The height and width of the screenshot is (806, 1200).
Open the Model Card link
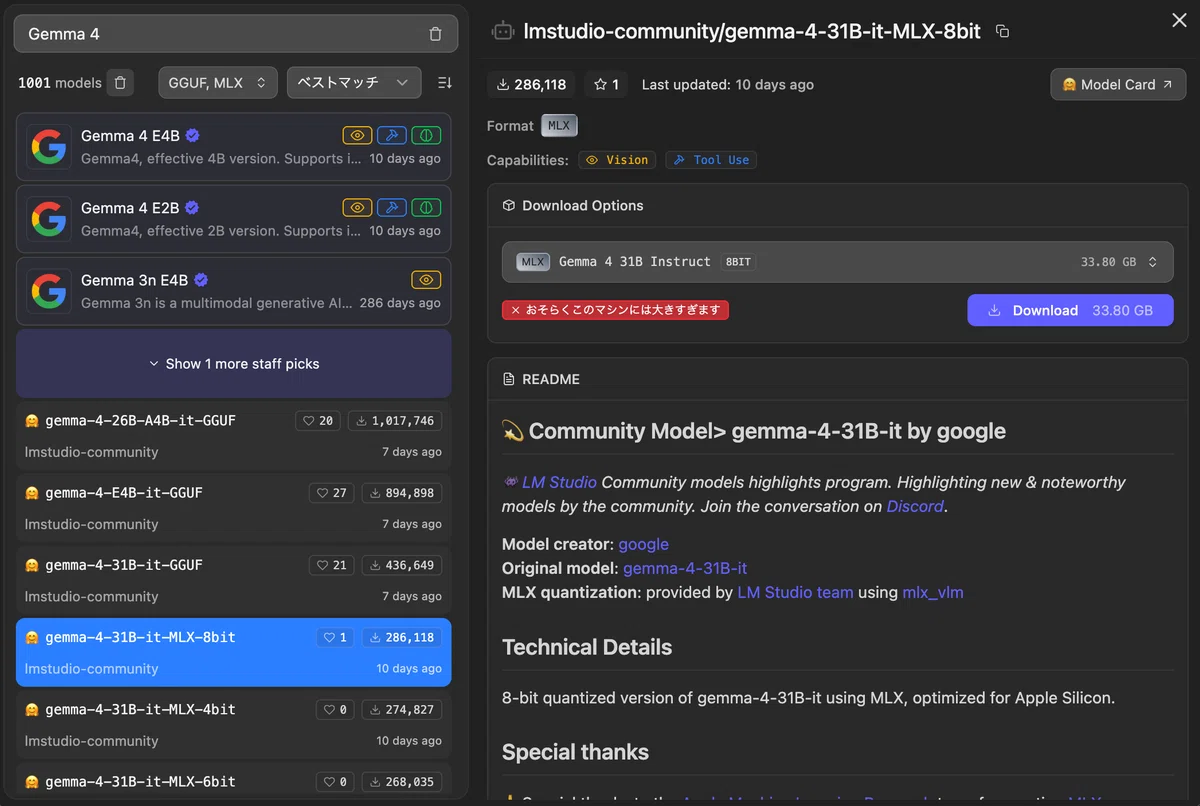pos(1118,85)
